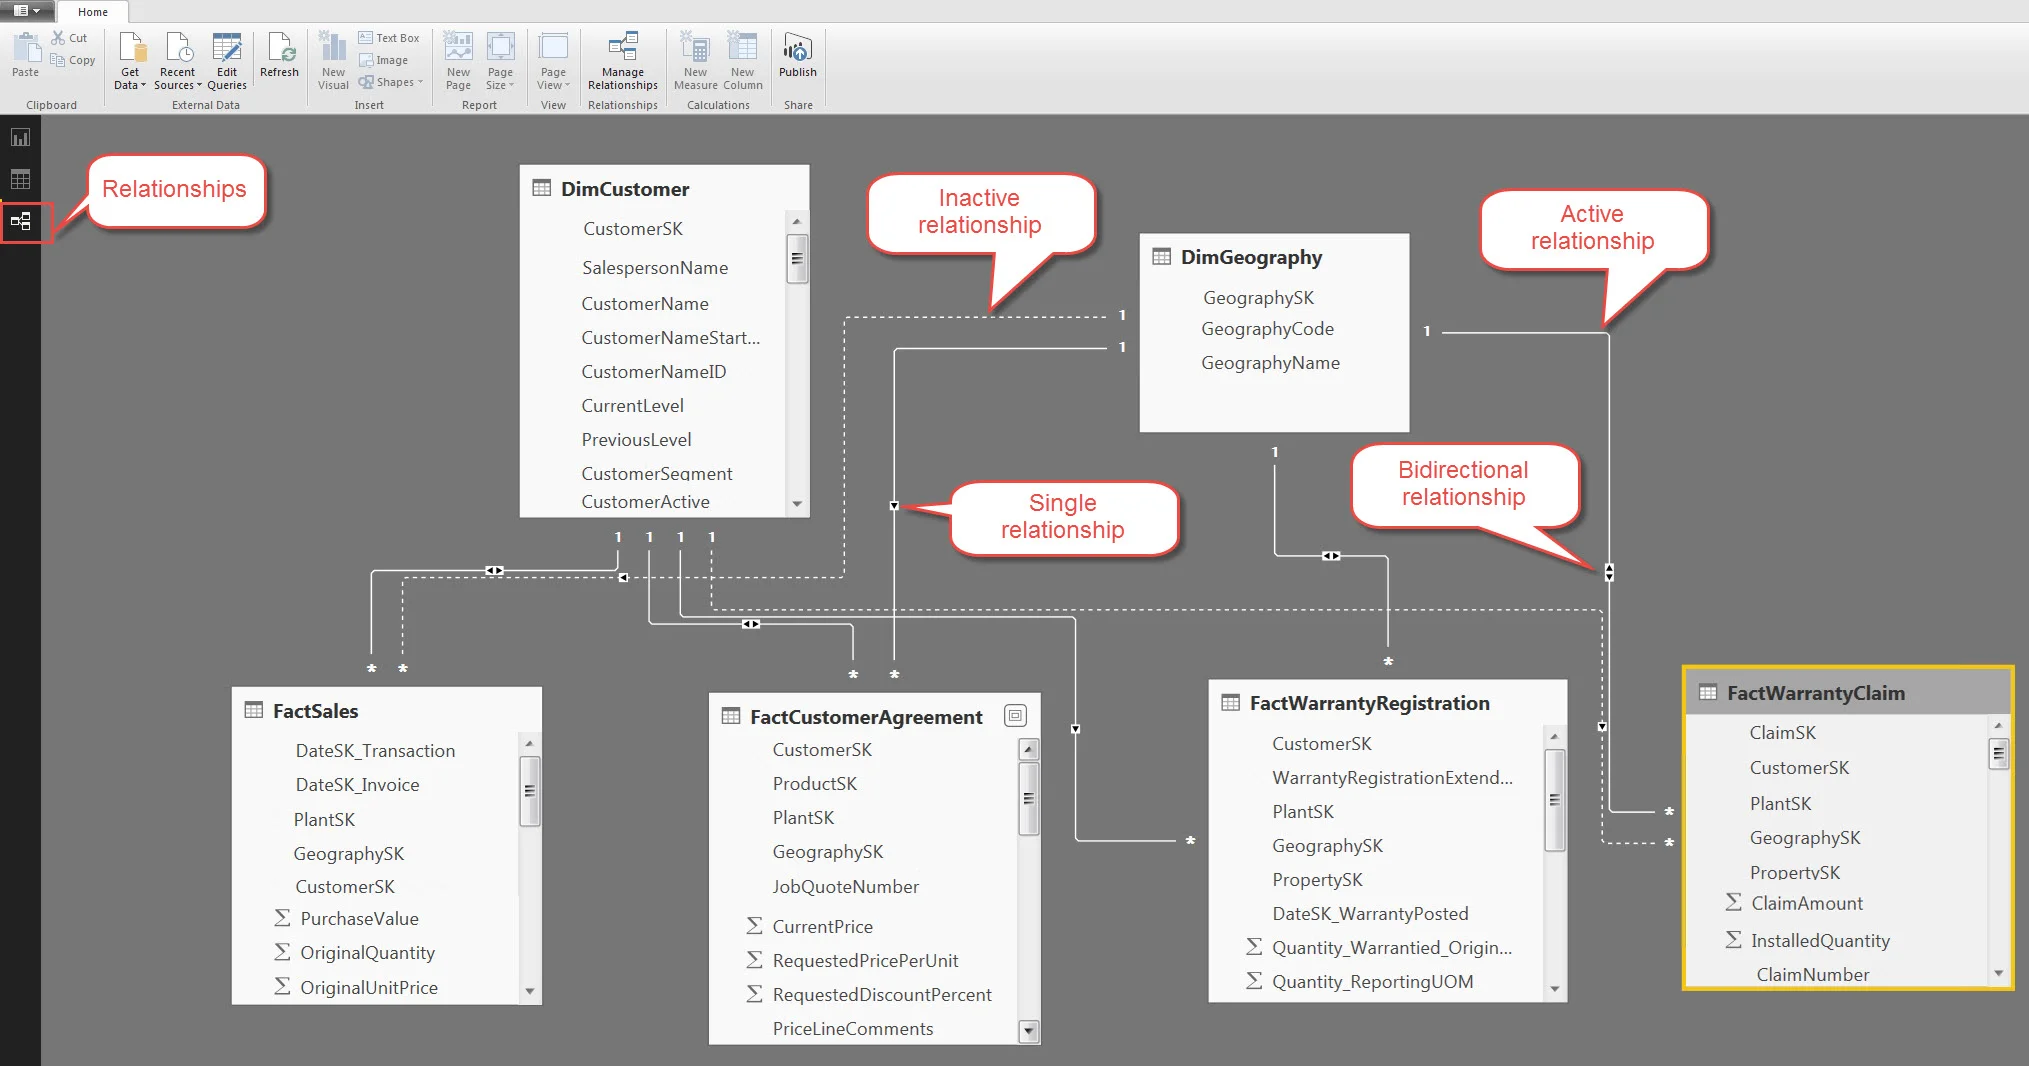Refresh the data model
2029x1066 pixels.
click(279, 57)
